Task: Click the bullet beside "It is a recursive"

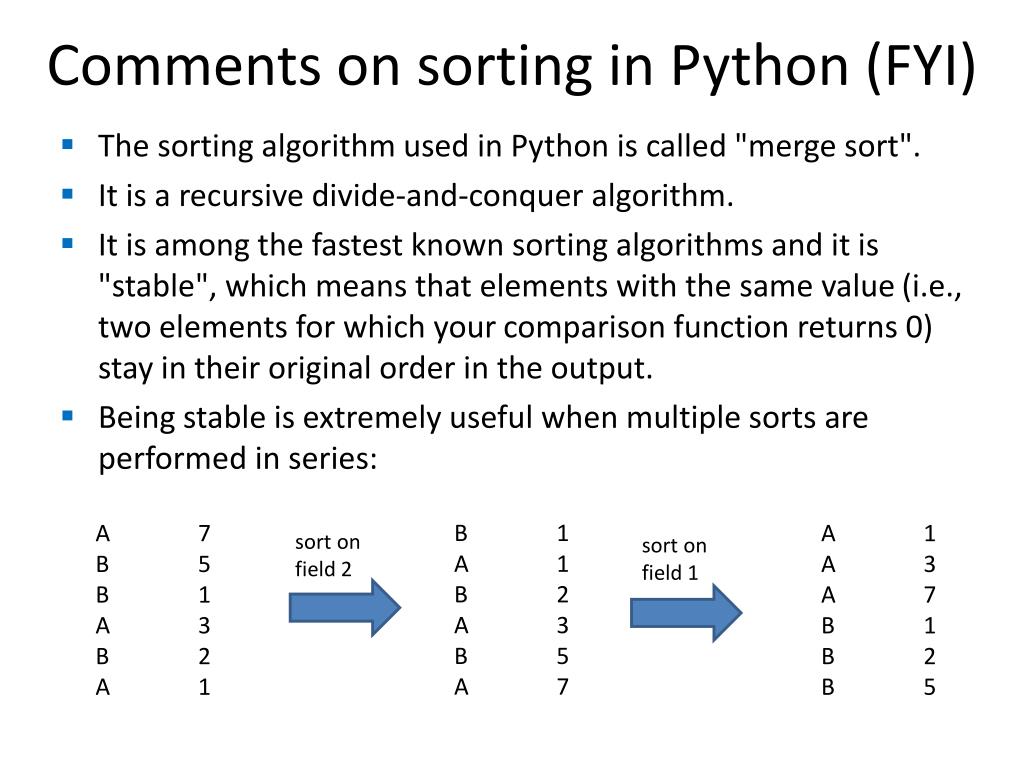Action: [67, 194]
